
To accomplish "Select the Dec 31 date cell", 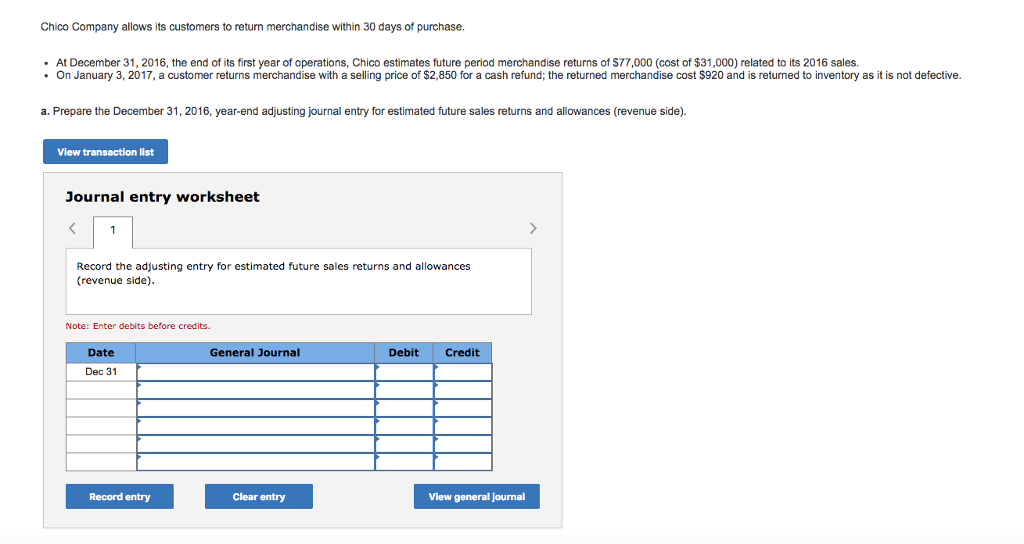I will coord(101,372).
